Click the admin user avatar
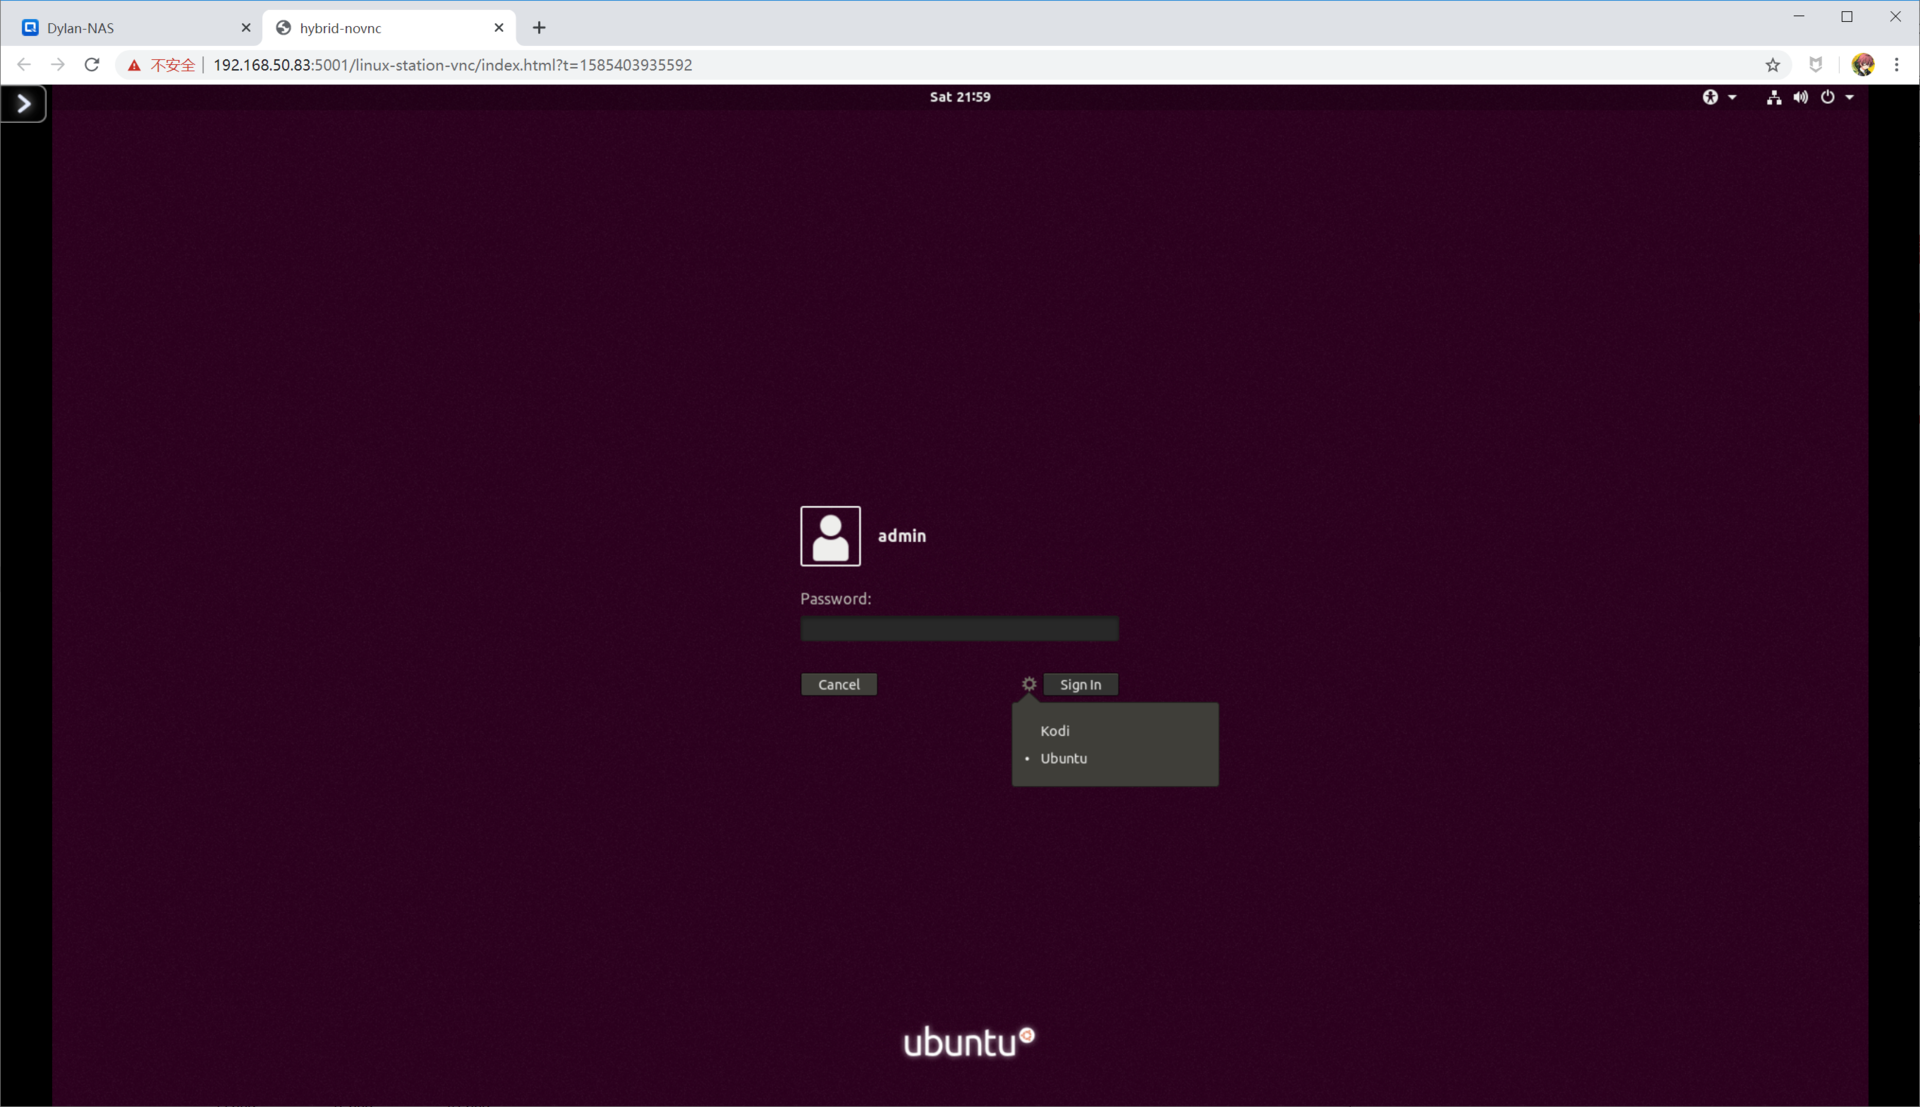1920x1107 pixels. tap(830, 536)
